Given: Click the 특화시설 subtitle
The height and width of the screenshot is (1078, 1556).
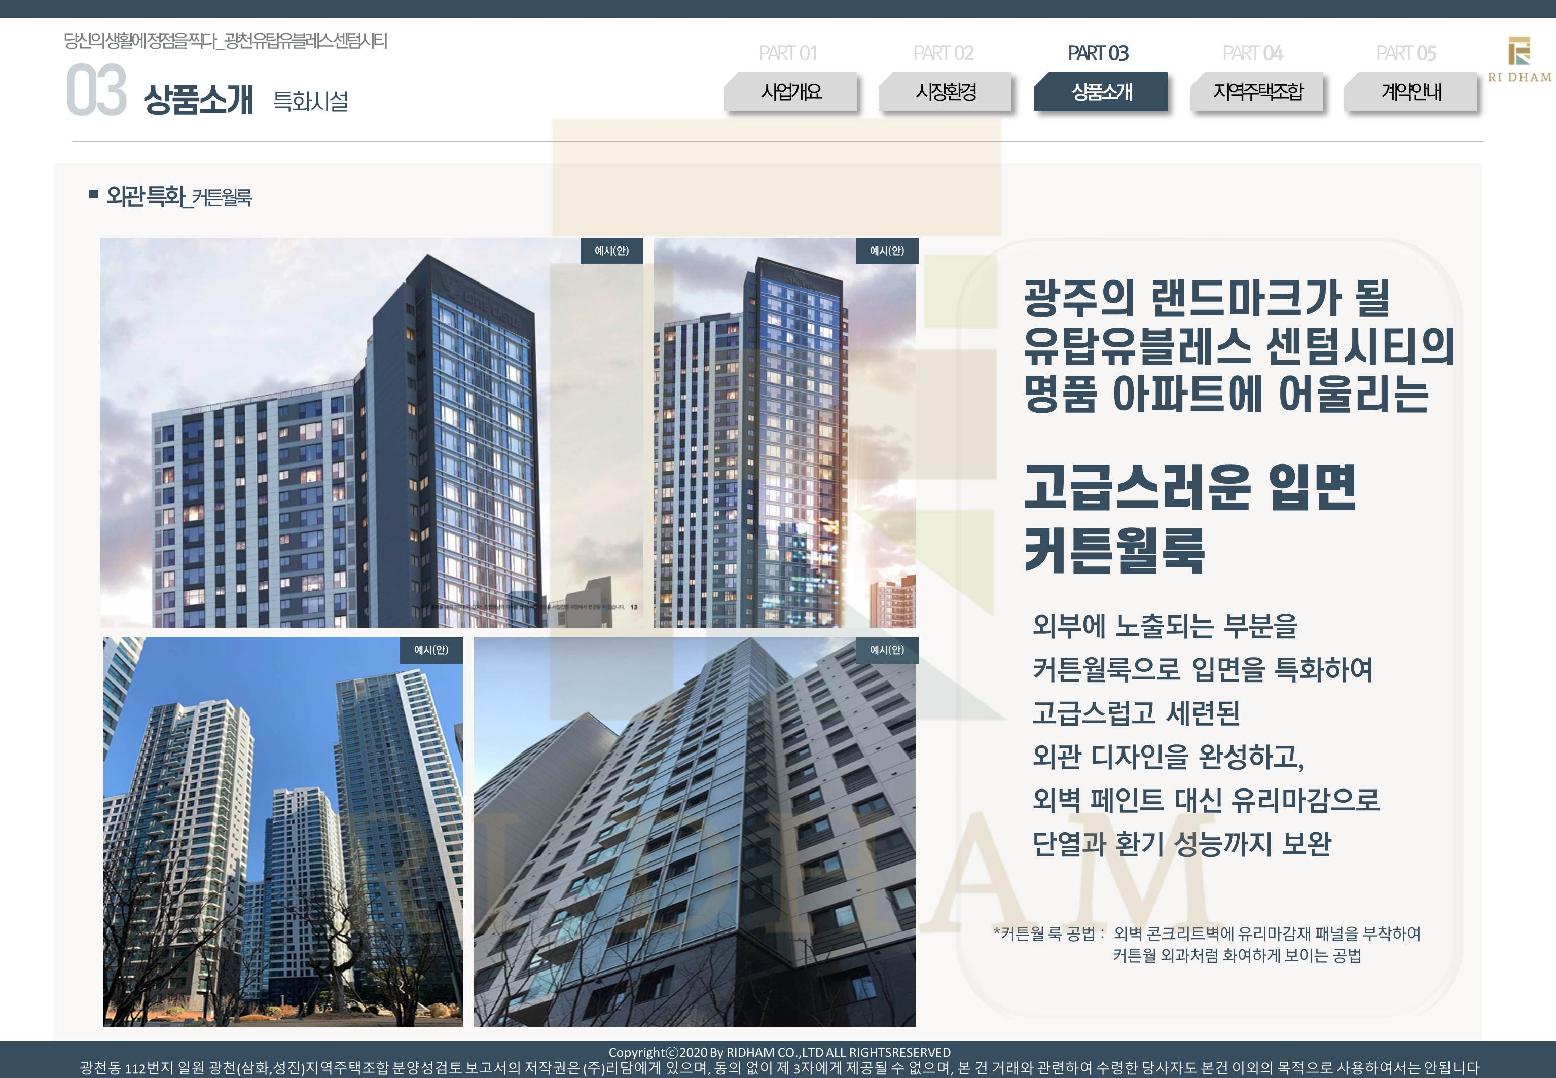Looking at the screenshot, I should [x=311, y=101].
